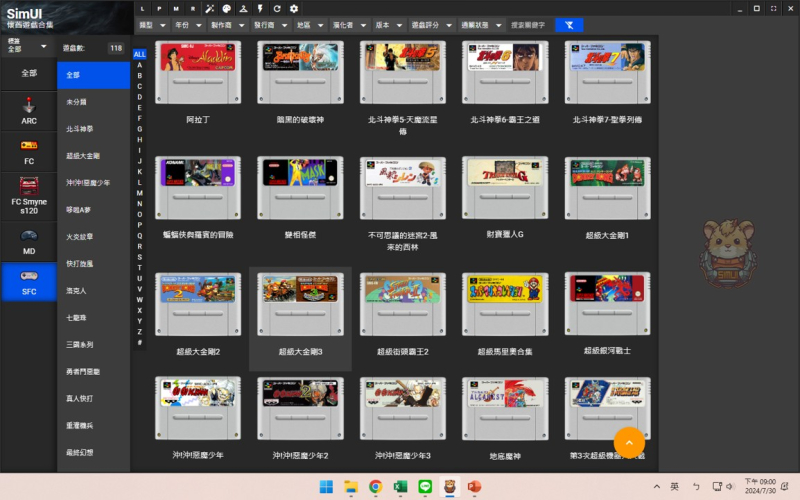Open LINE from the taskbar
Viewport: 800px width, 500px height.
point(425,487)
